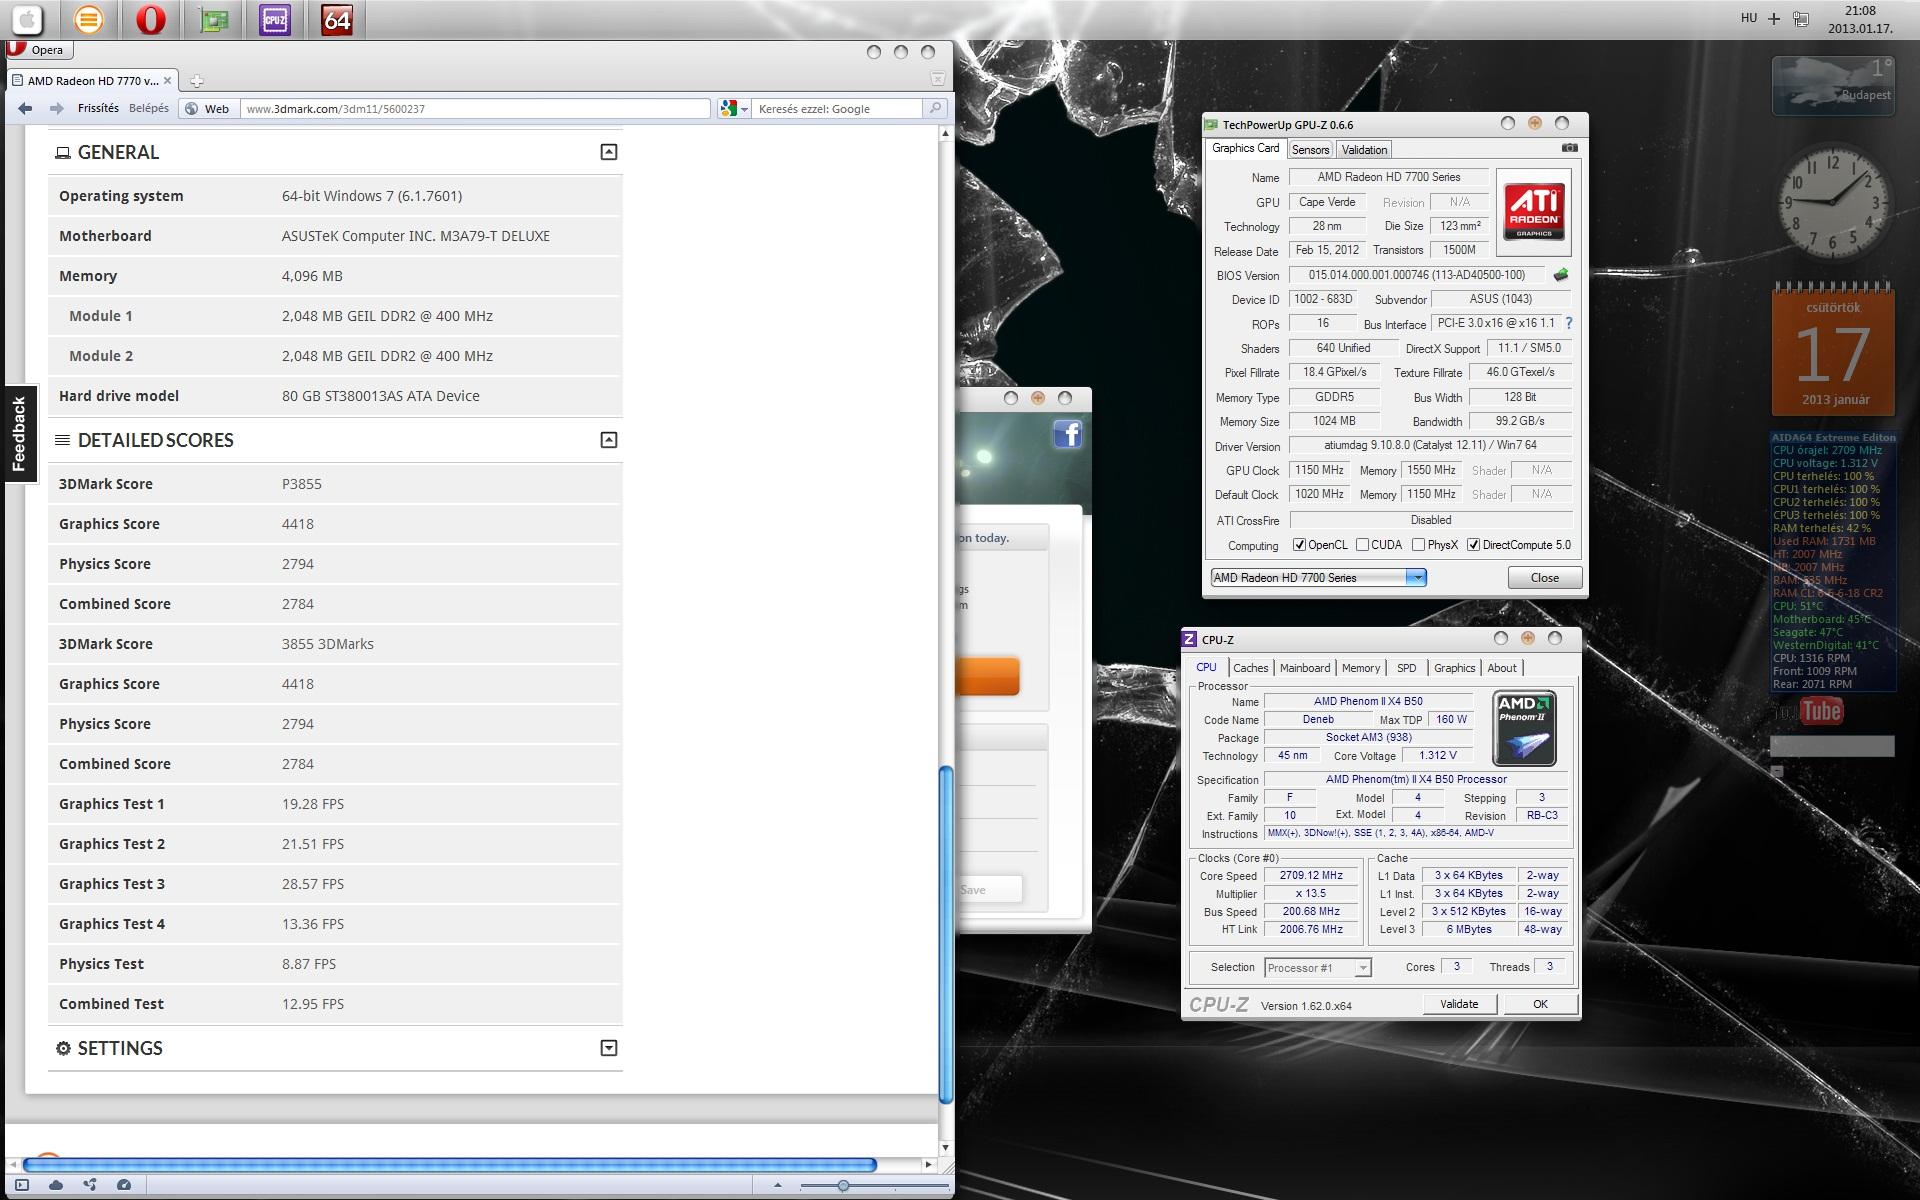Adjust the page zoom slider
Image resolution: width=1920 pixels, height=1200 pixels.
pyautogui.click(x=843, y=1186)
